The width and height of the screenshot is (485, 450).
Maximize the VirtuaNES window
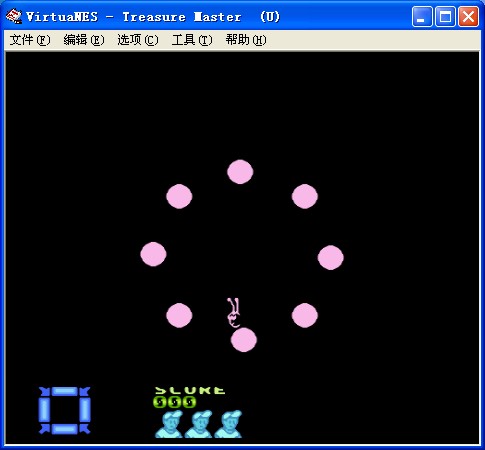[x=445, y=16]
